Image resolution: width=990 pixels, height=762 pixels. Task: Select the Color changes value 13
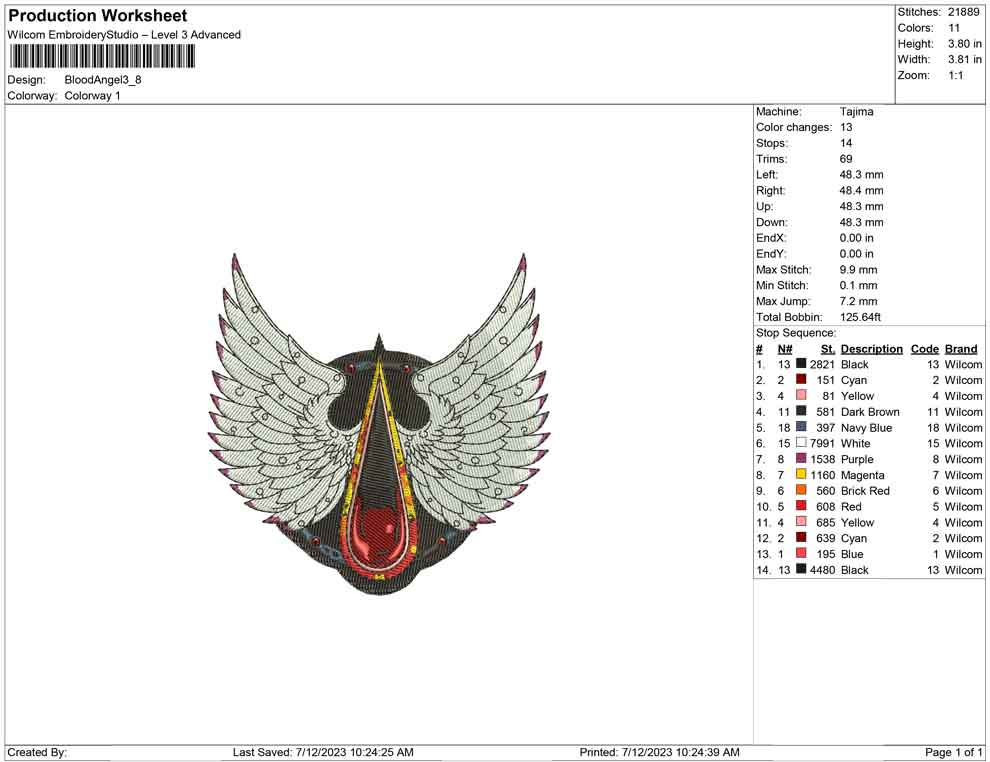(x=846, y=128)
